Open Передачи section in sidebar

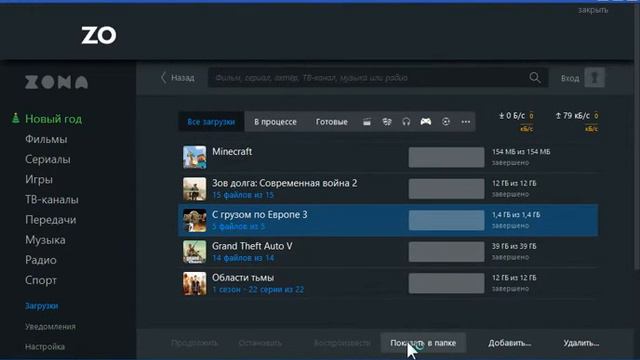[x=51, y=220]
